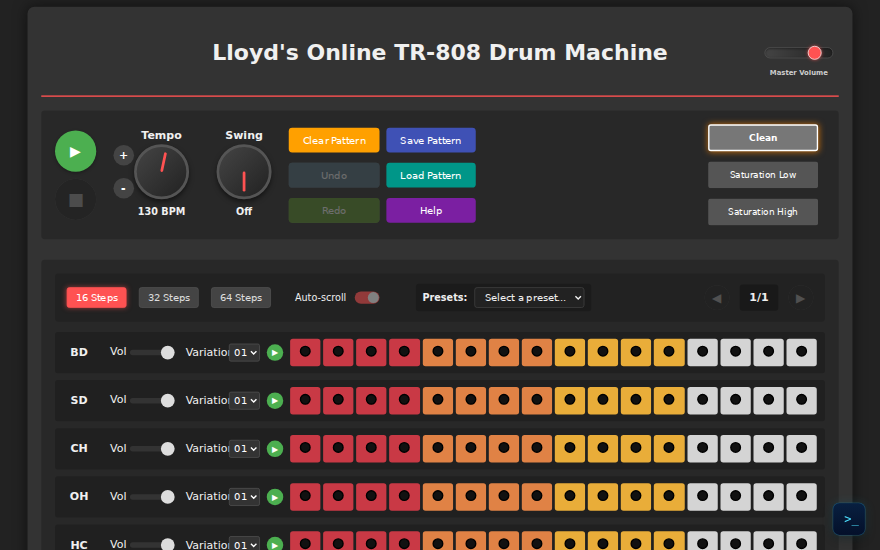Toggle CH step 12 last yellow pad
This screenshot has height=550, width=880.
669,449
